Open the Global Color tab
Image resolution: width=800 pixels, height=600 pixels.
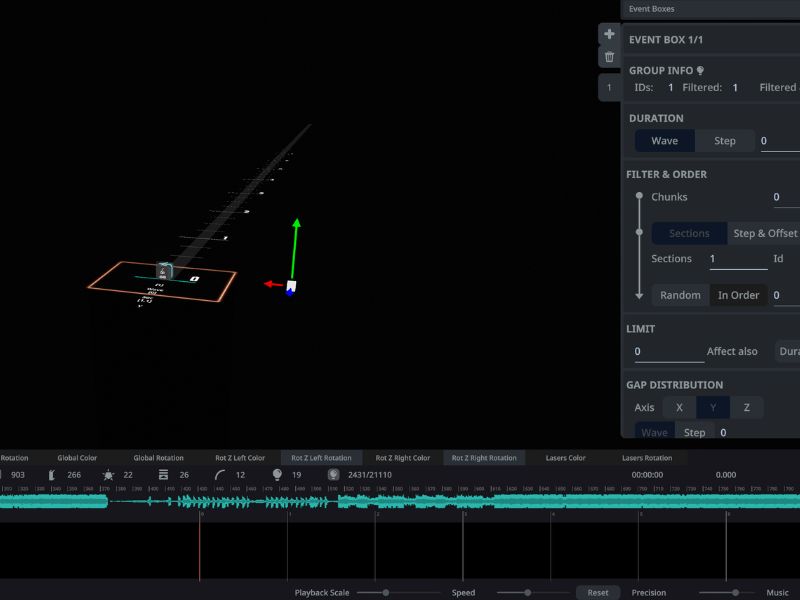point(77,458)
